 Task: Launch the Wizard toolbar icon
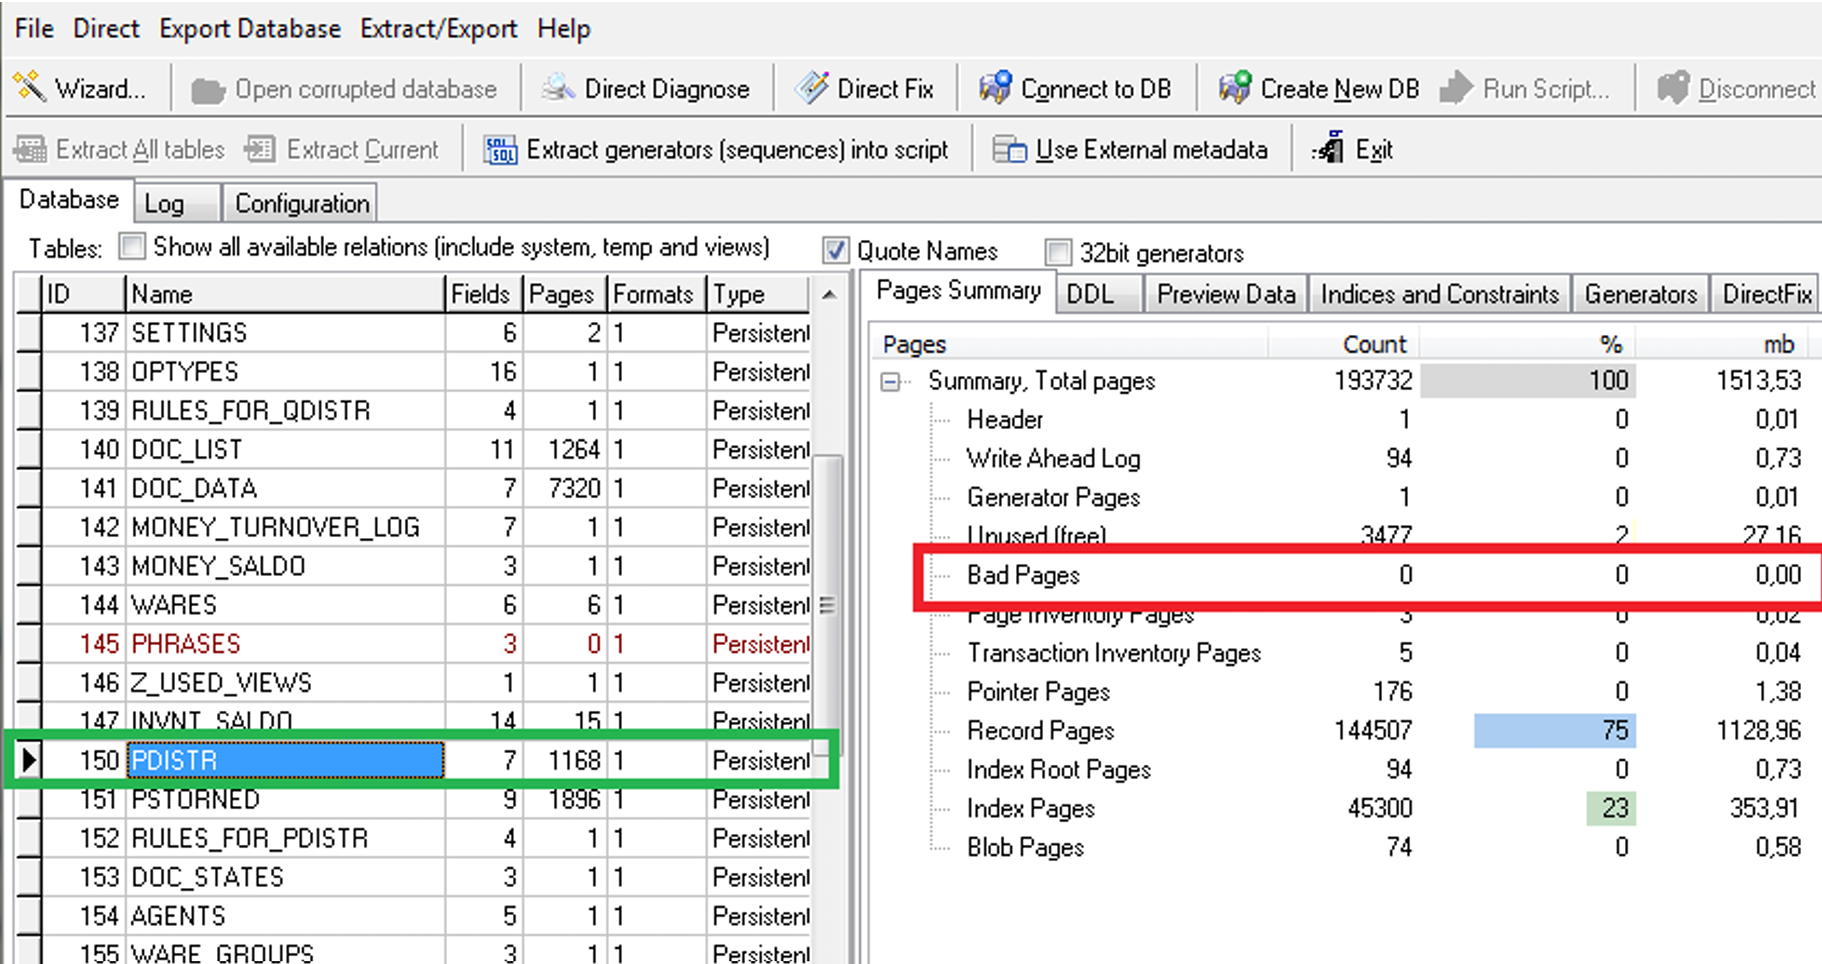(x=30, y=88)
